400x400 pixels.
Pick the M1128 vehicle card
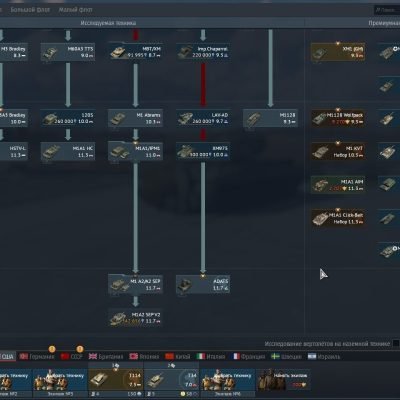click(270, 118)
